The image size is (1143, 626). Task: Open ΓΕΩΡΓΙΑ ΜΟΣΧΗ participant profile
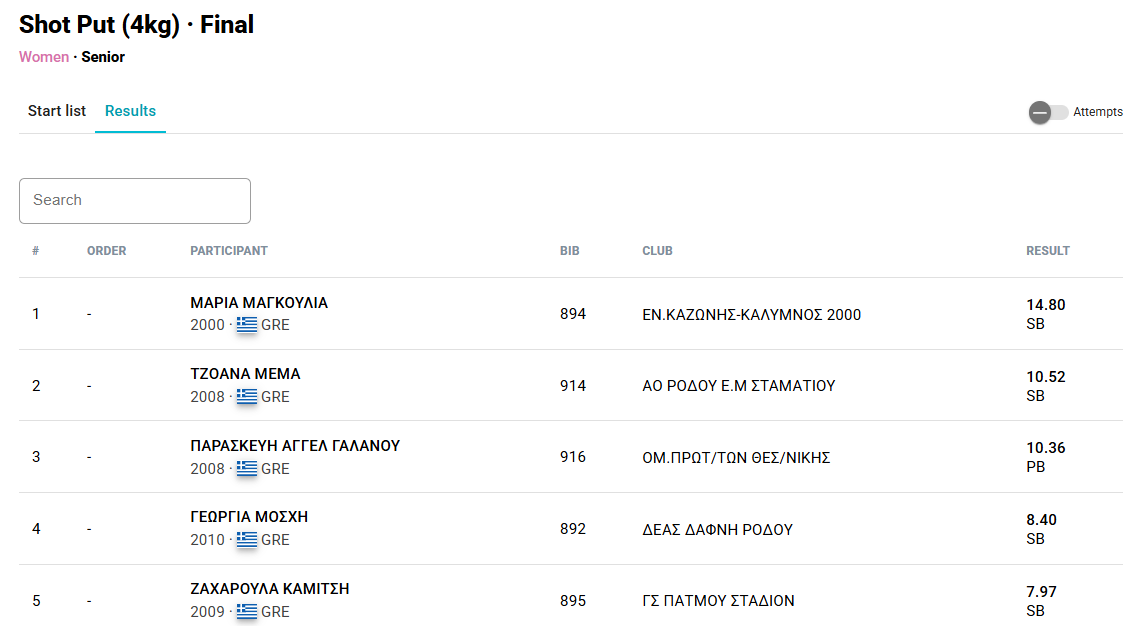point(249,517)
